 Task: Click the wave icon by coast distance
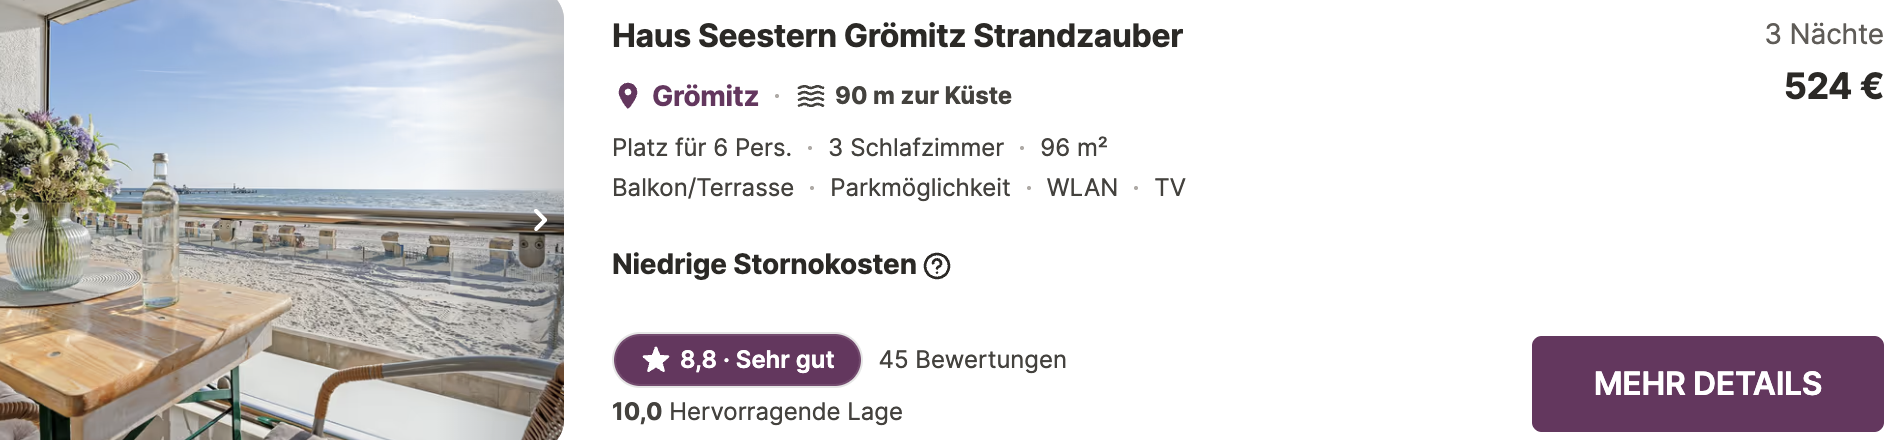coord(810,96)
